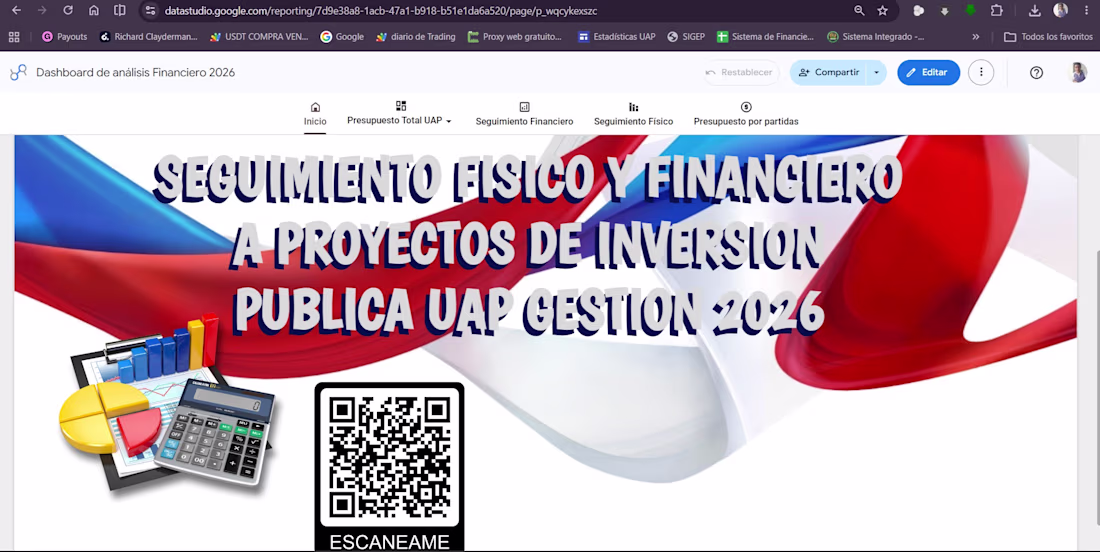Open the green extension icon
Image resolution: width=1100 pixels, height=552 pixels.
[971, 11]
